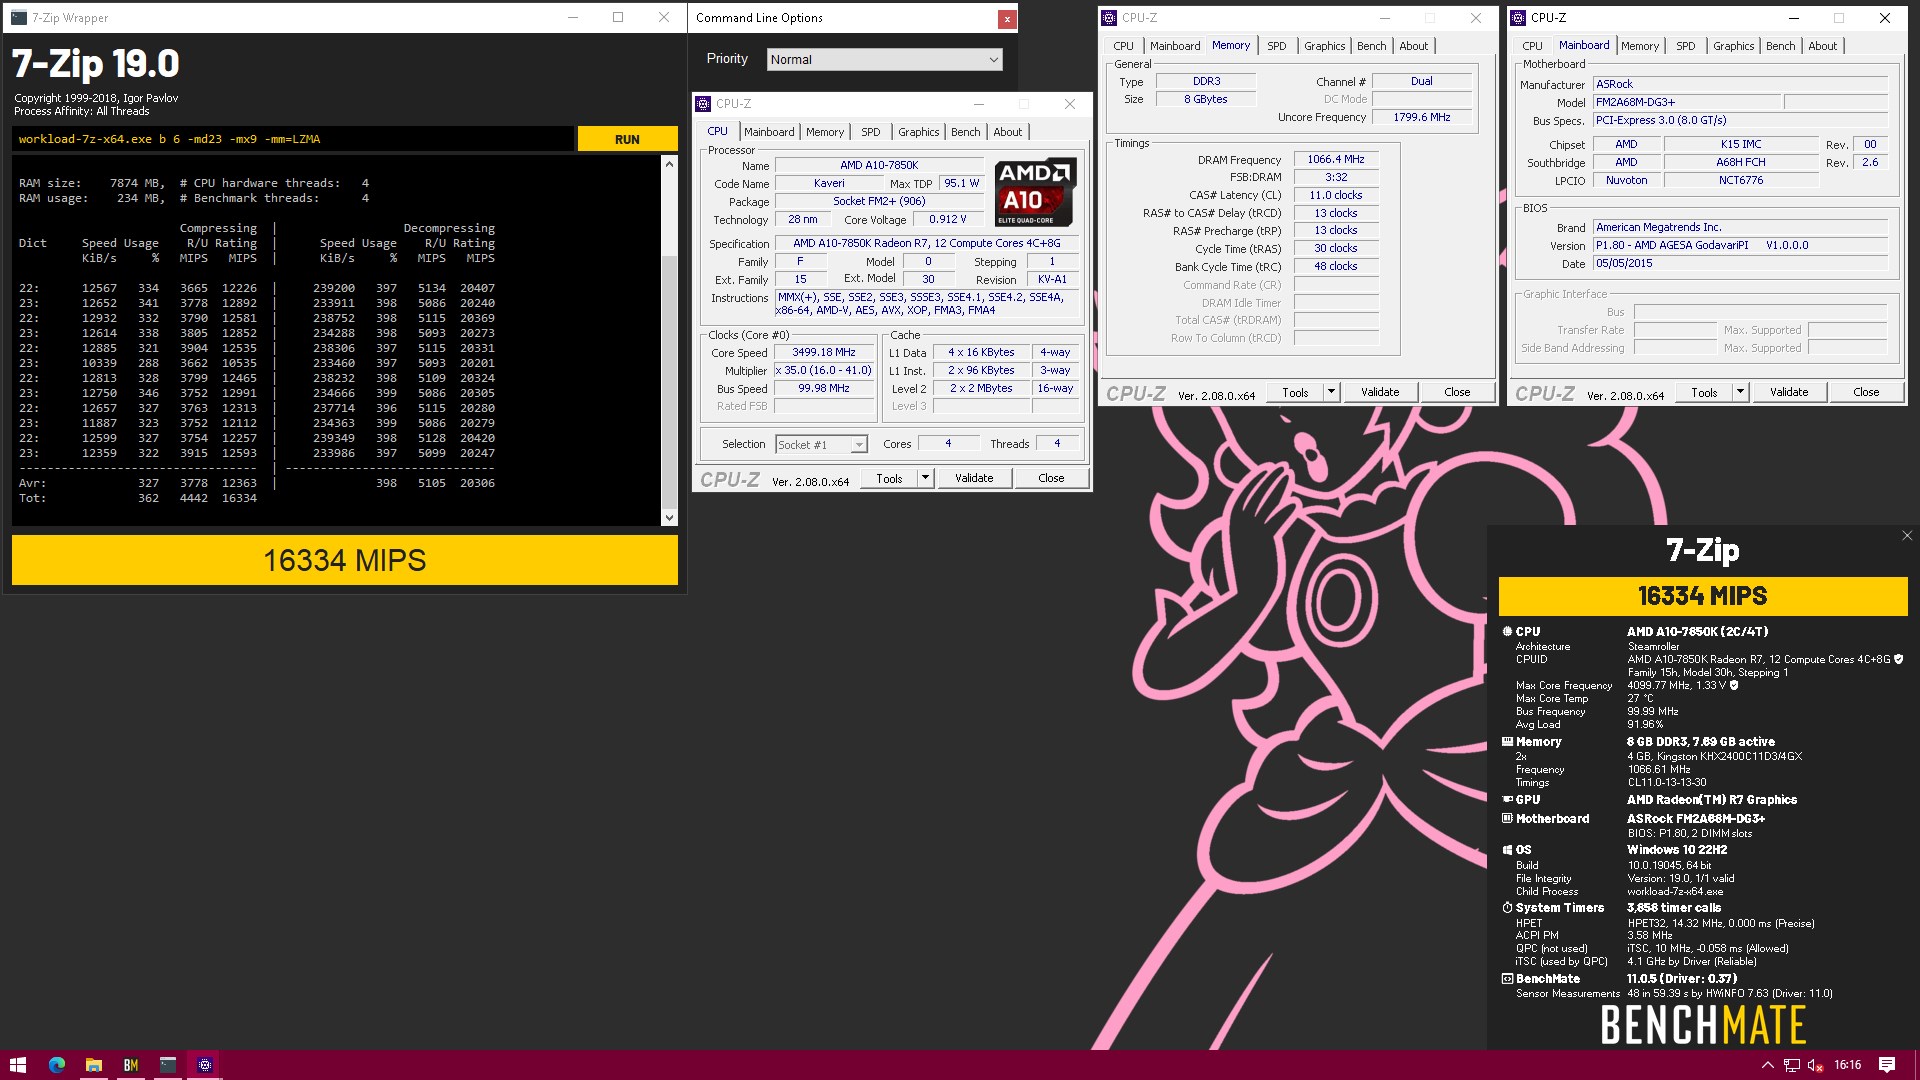This screenshot has height=1080, width=1920.
Task: Switch to Mainboard tab in CPU-Z CPU window
Action: click(x=769, y=132)
